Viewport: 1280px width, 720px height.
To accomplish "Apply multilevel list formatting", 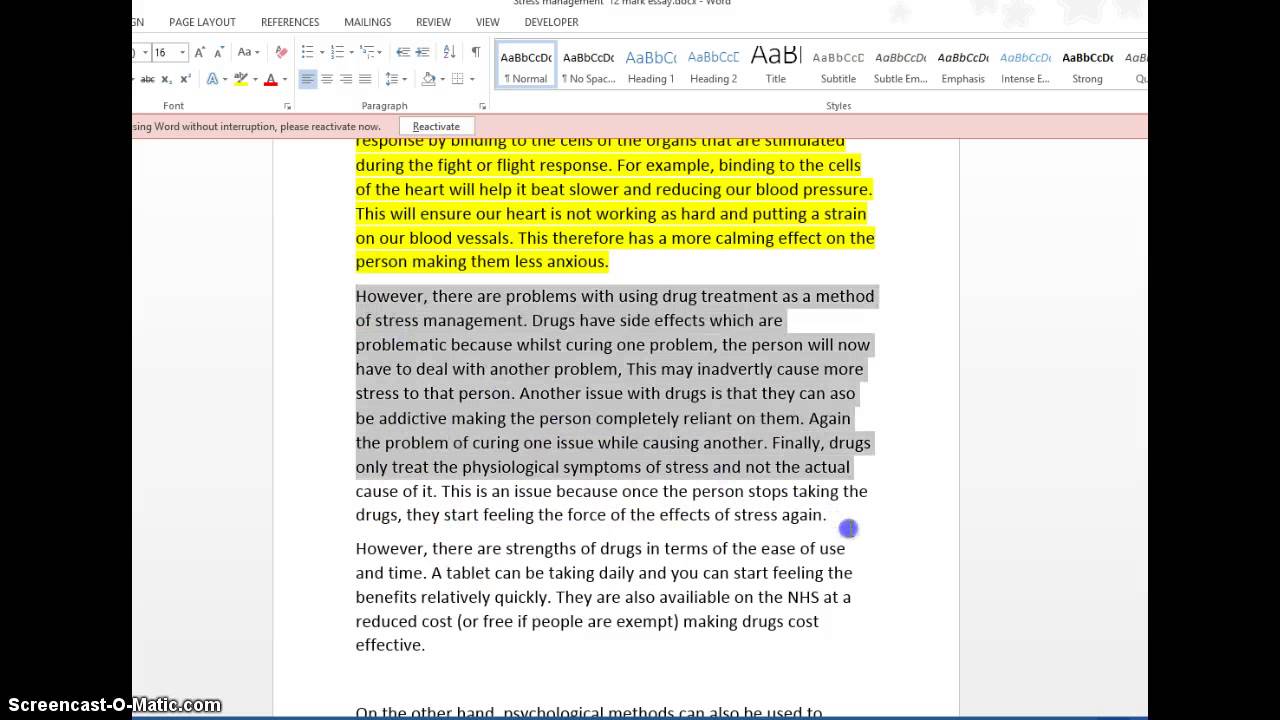I will click(367, 52).
